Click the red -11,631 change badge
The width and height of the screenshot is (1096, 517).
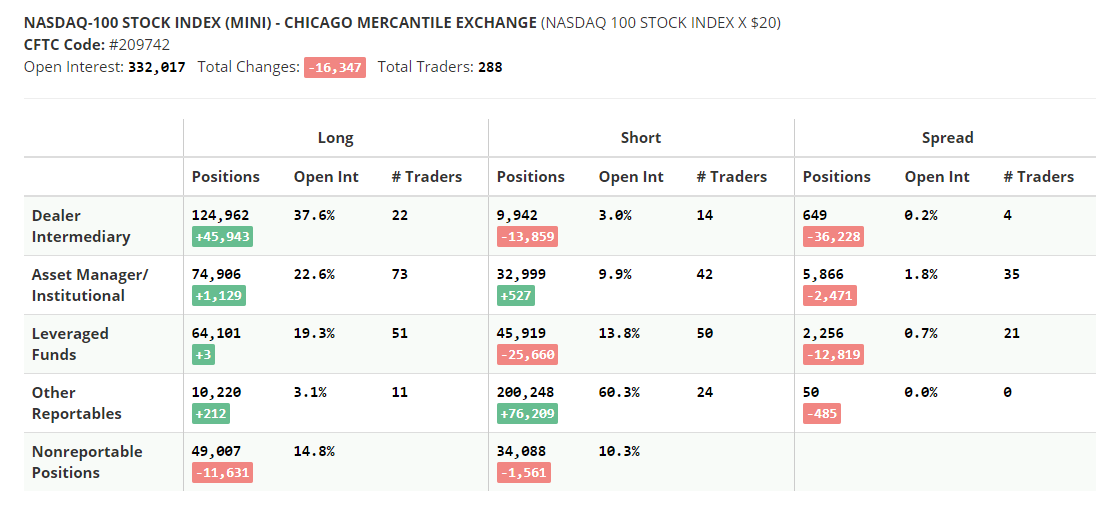click(x=222, y=473)
